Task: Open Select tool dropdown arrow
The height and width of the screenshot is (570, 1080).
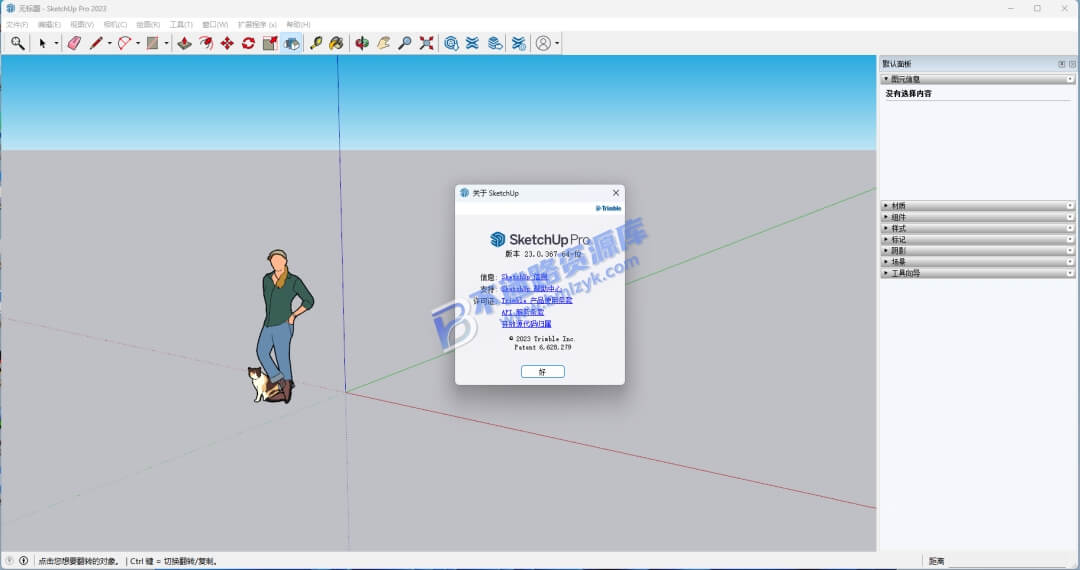Action: coord(56,43)
